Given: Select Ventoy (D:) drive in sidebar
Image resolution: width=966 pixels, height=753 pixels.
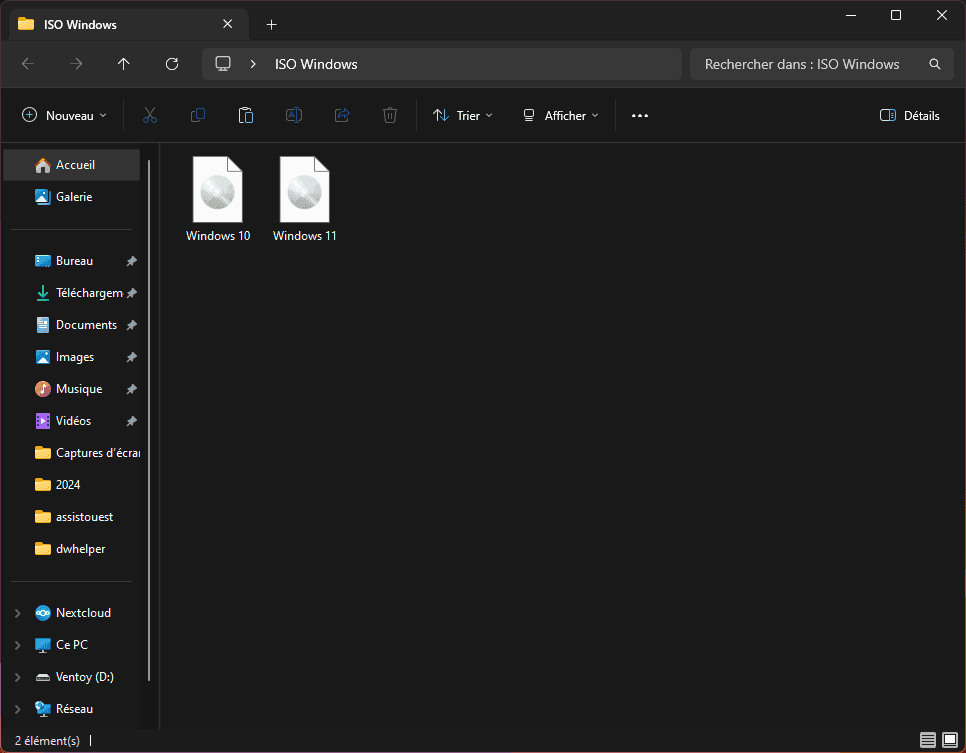Looking at the screenshot, I should coord(71,677).
